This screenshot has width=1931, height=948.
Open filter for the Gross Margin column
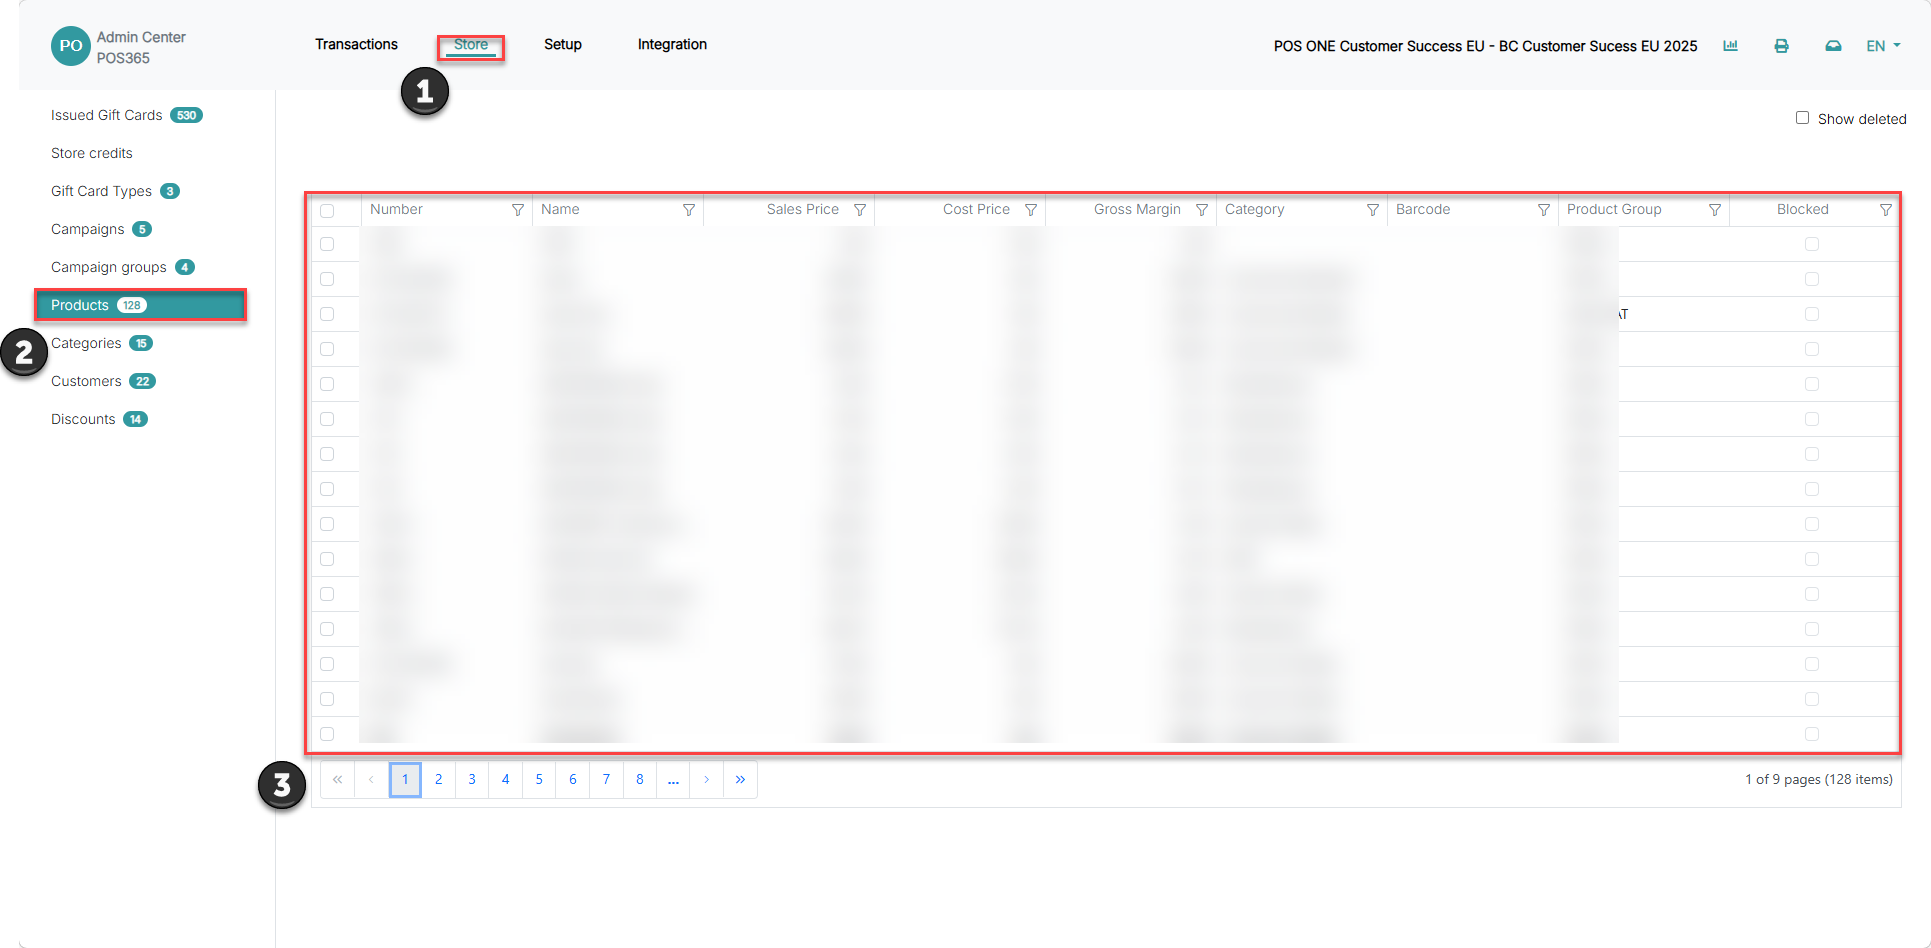point(1201,210)
